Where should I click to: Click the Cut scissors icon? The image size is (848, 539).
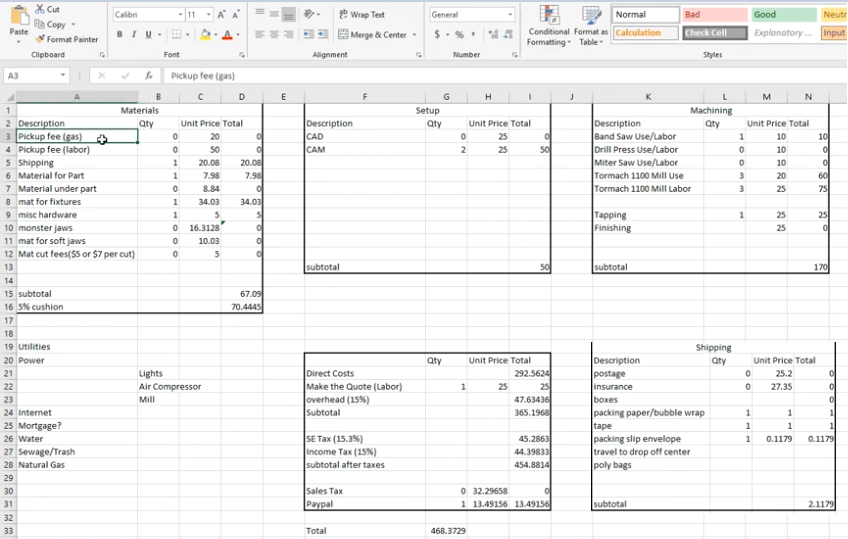(40, 9)
